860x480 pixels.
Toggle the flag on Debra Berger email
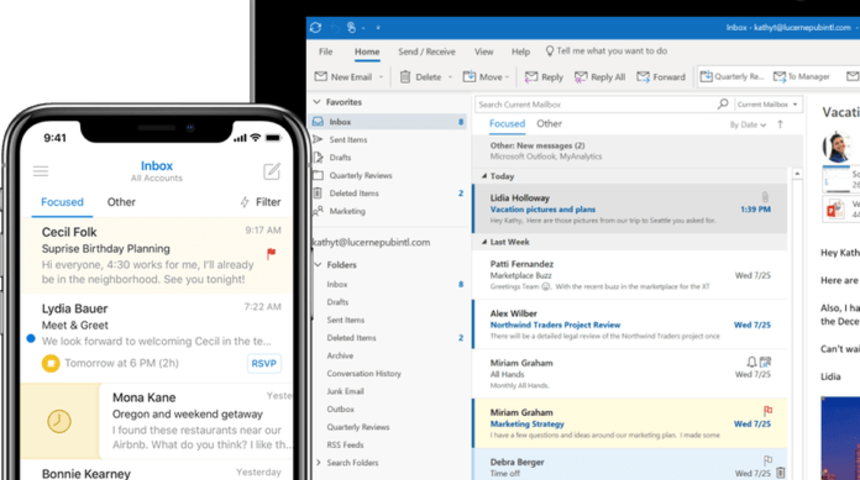tap(767, 460)
